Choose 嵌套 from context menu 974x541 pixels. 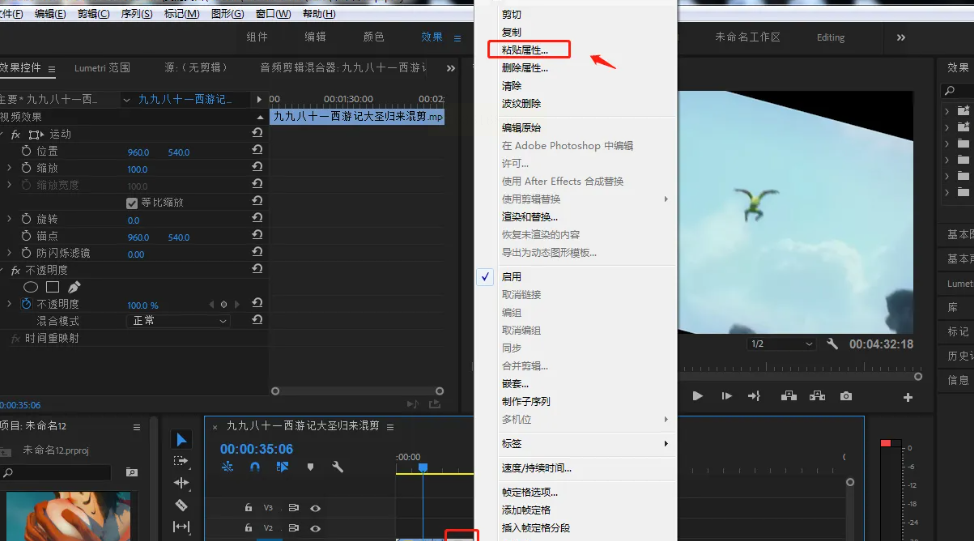[x=515, y=384]
